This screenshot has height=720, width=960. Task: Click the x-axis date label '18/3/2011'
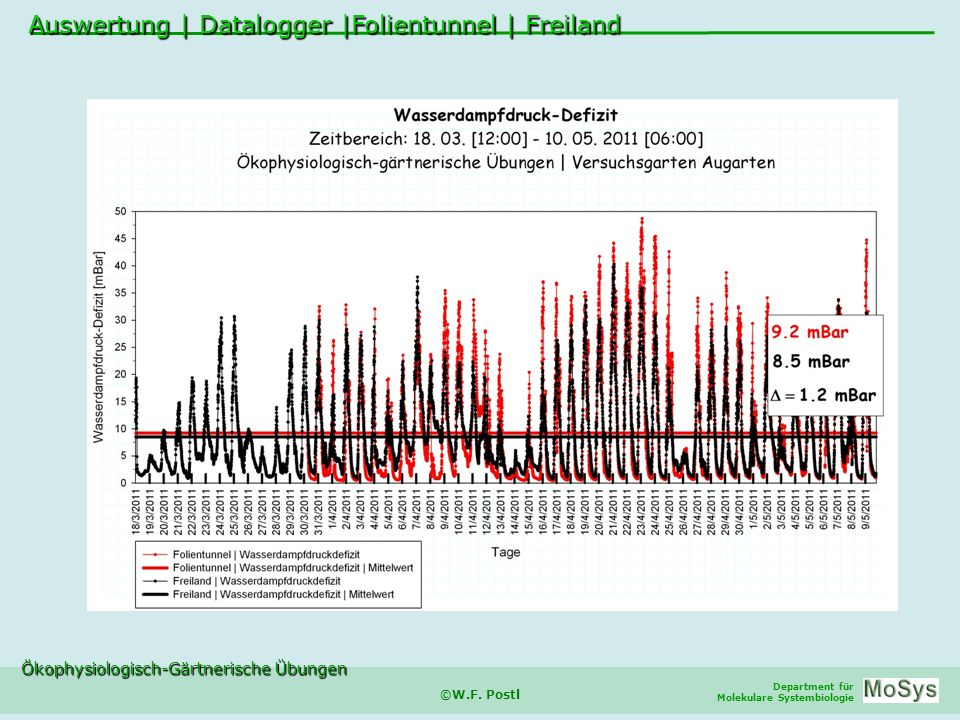point(136,512)
